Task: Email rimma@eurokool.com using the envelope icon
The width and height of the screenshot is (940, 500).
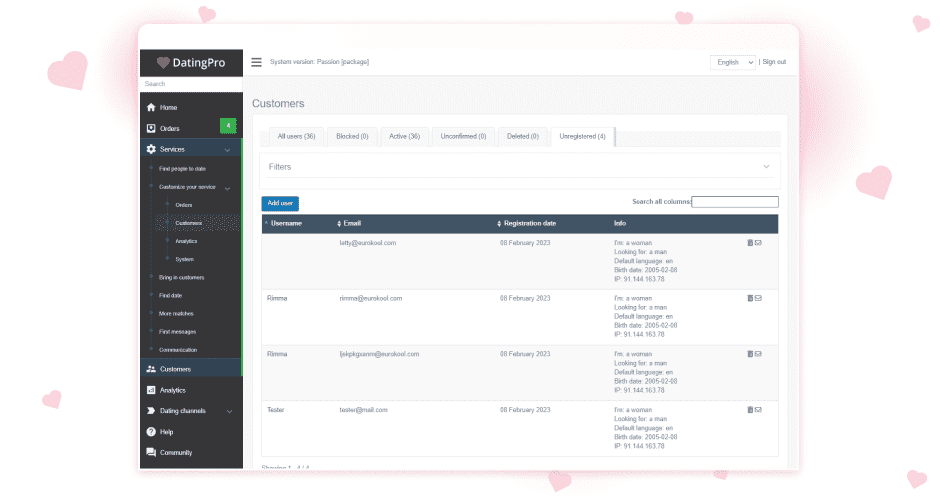Action: (x=758, y=298)
